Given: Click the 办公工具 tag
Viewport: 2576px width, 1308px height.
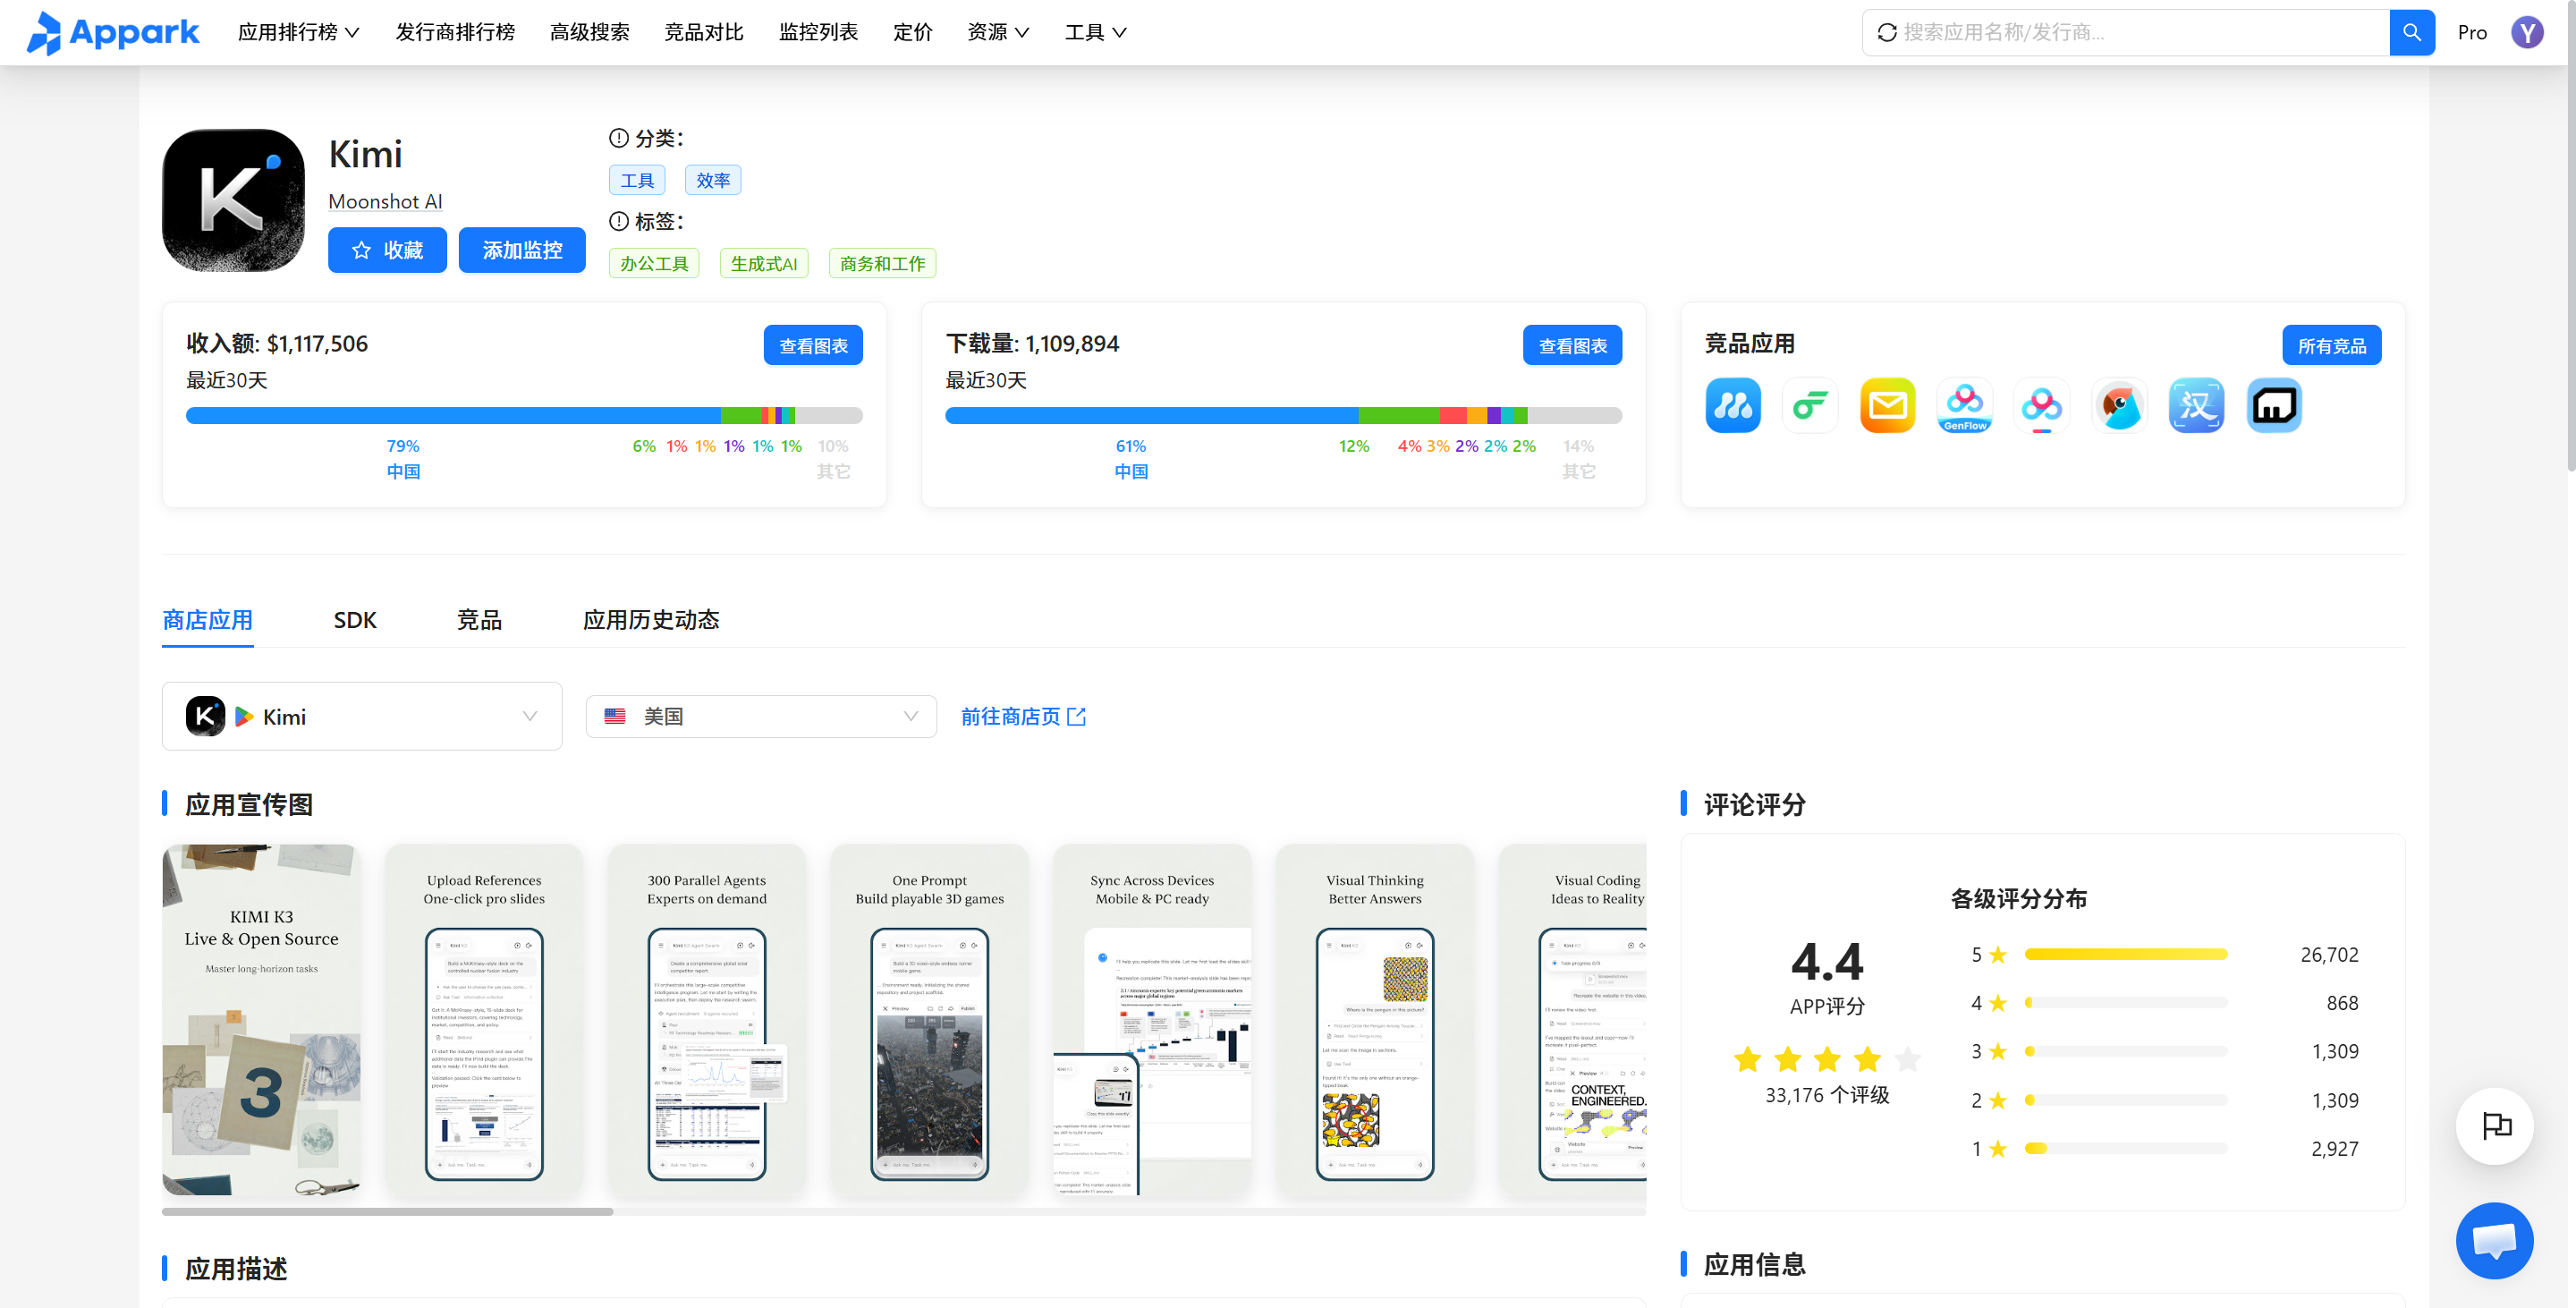Looking at the screenshot, I should tap(654, 264).
